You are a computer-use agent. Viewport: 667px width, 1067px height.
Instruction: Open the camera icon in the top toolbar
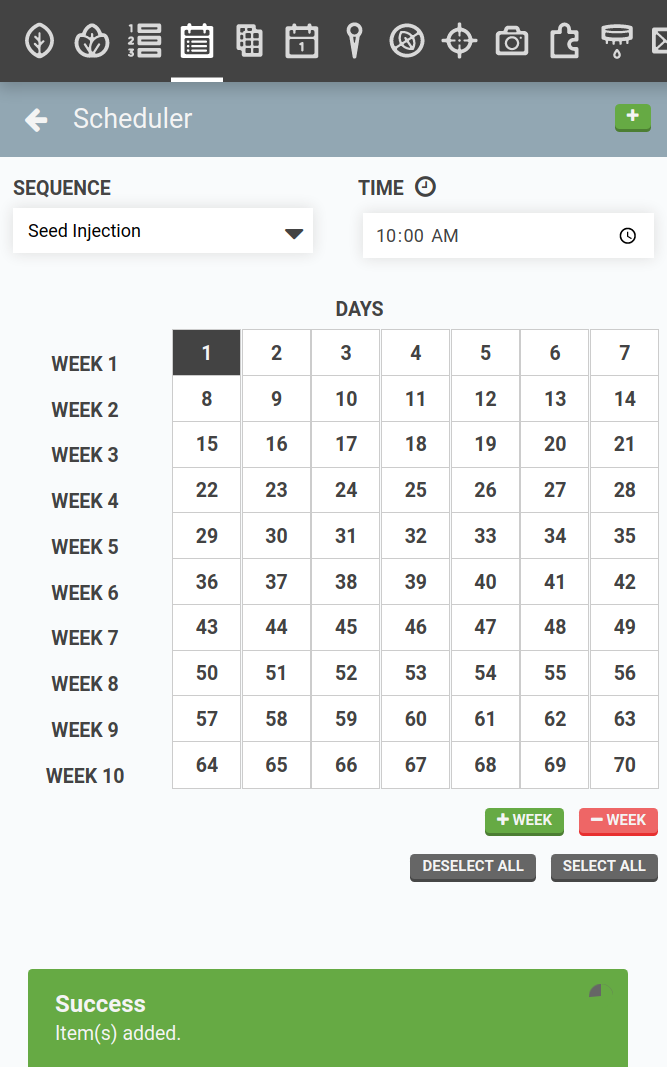pos(511,41)
